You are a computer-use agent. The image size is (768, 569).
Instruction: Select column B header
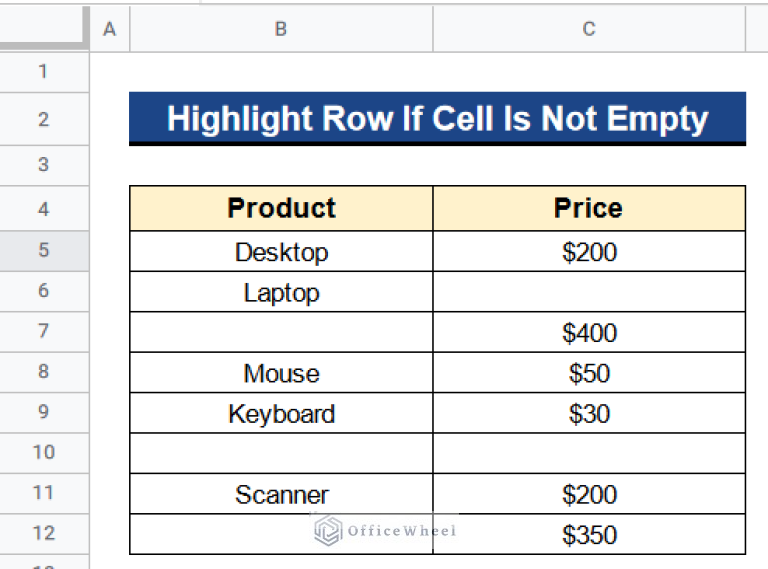click(281, 30)
